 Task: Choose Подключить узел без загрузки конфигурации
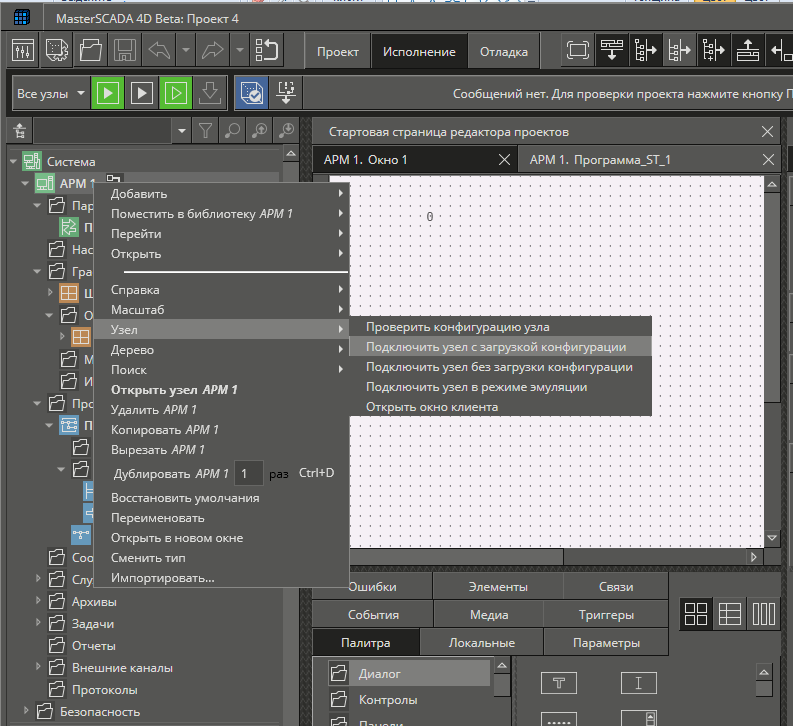pos(500,367)
